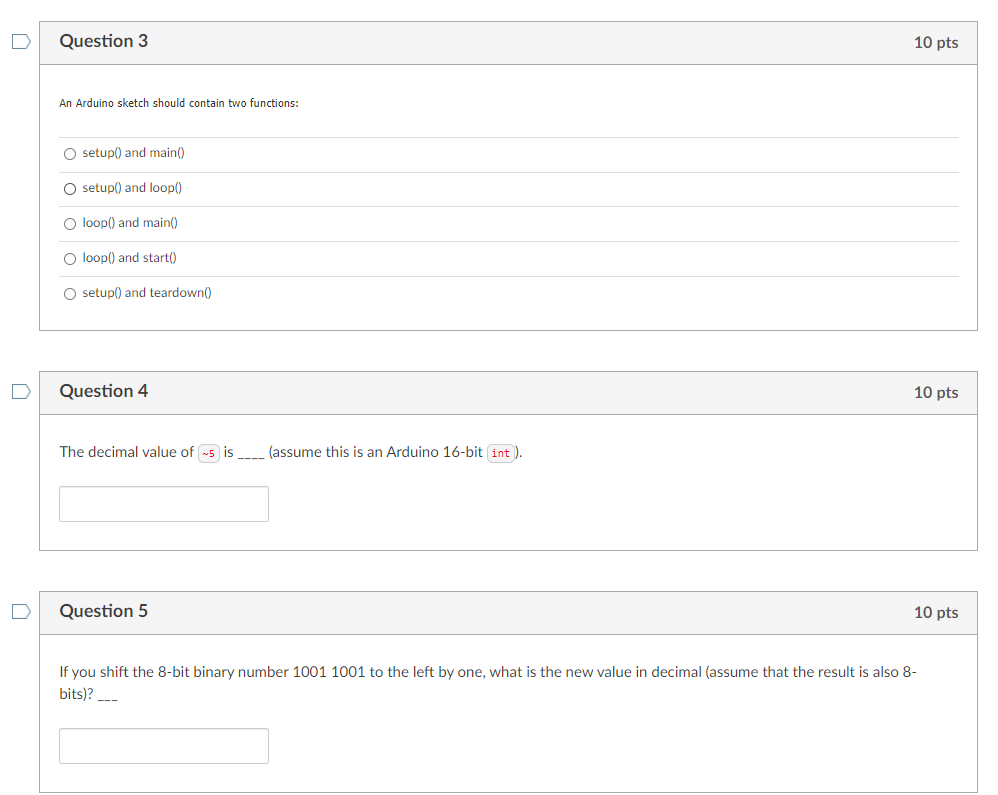Select the 'setup() and main()' radio option

pyautogui.click(x=70, y=153)
